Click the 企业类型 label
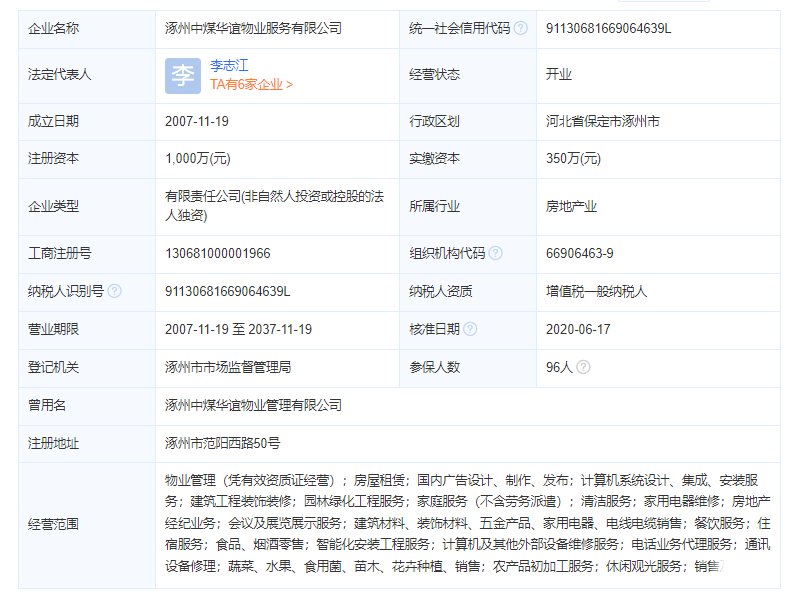This screenshot has height=600, width=800. pos(54,206)
